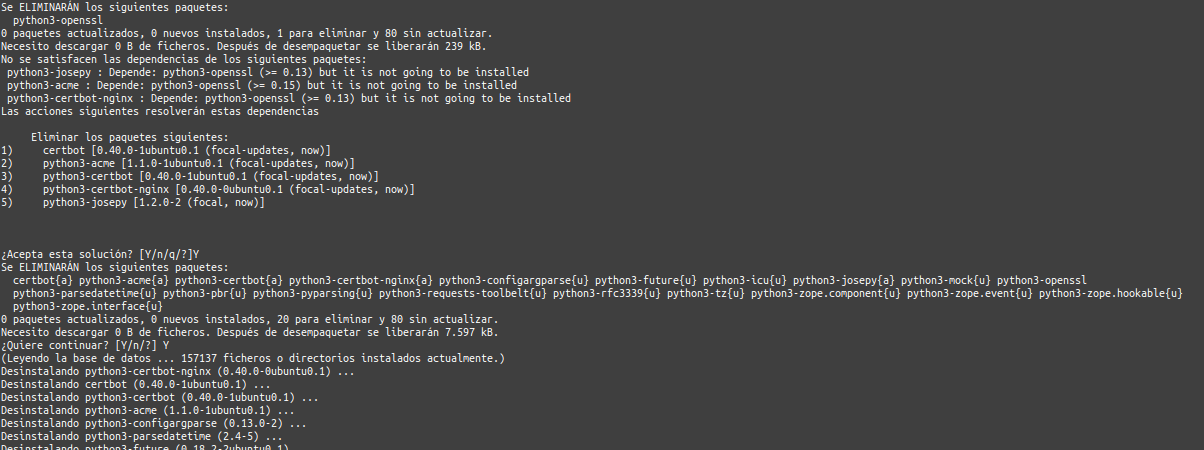
Task: Click the python3-josepy dependency line
Action: pyautogui.click(x=268, y=72)
